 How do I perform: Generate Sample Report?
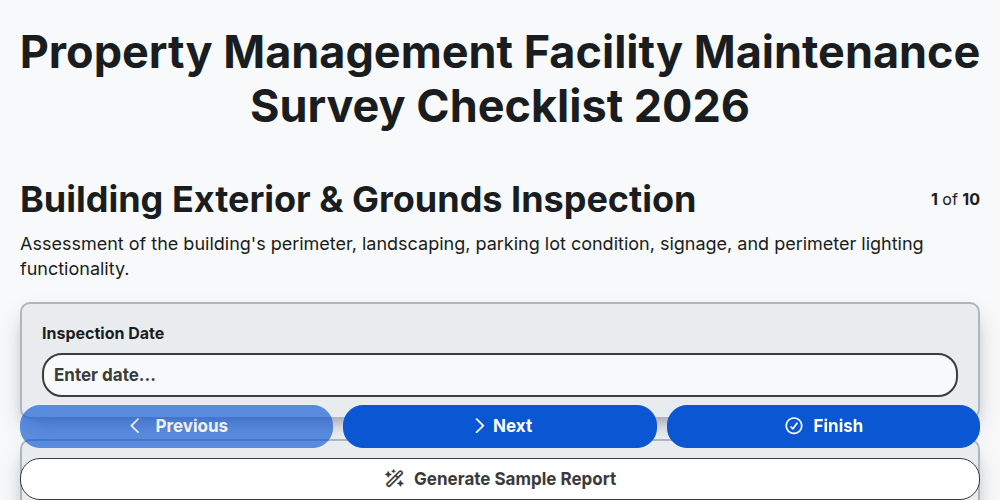[x=500, y=479]
